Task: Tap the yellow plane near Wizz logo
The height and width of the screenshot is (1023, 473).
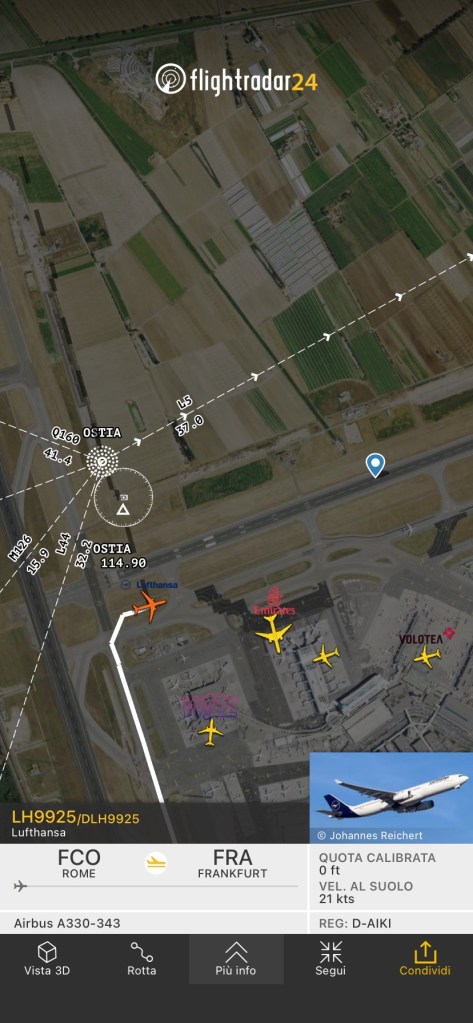Action: [x=211, y=733]
